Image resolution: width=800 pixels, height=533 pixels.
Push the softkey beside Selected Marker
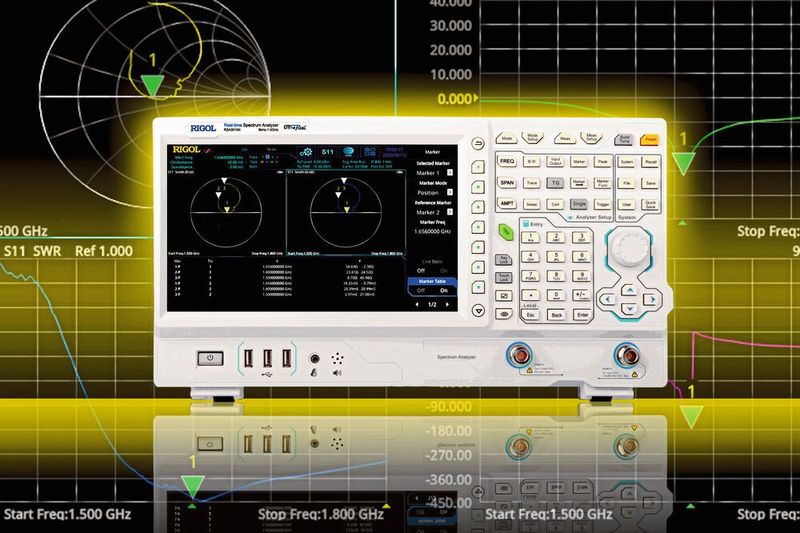pyautogui.click(x=478, y=166)
